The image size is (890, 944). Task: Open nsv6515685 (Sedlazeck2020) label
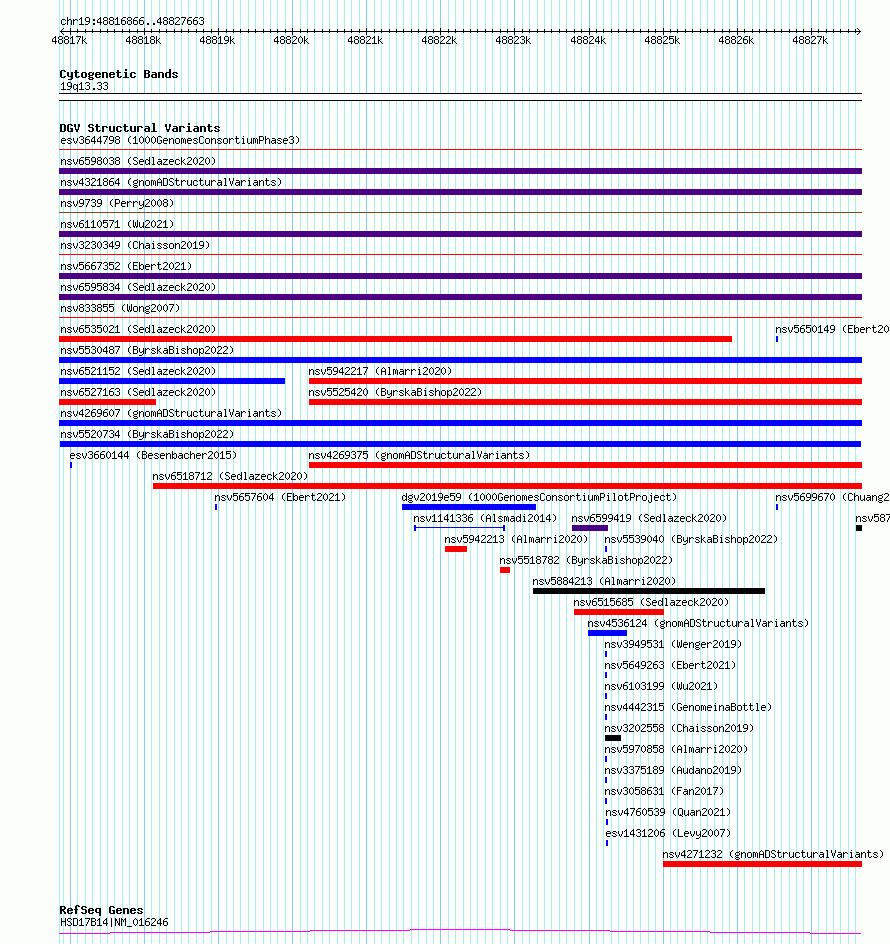point(651,603)
